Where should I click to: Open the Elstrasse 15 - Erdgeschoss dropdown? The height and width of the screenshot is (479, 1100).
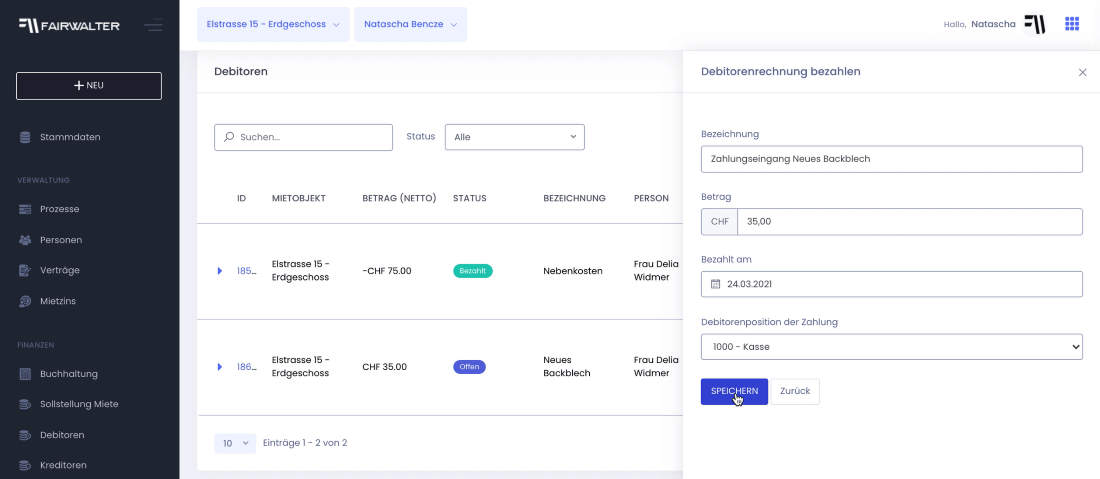(x=273, y=24)
